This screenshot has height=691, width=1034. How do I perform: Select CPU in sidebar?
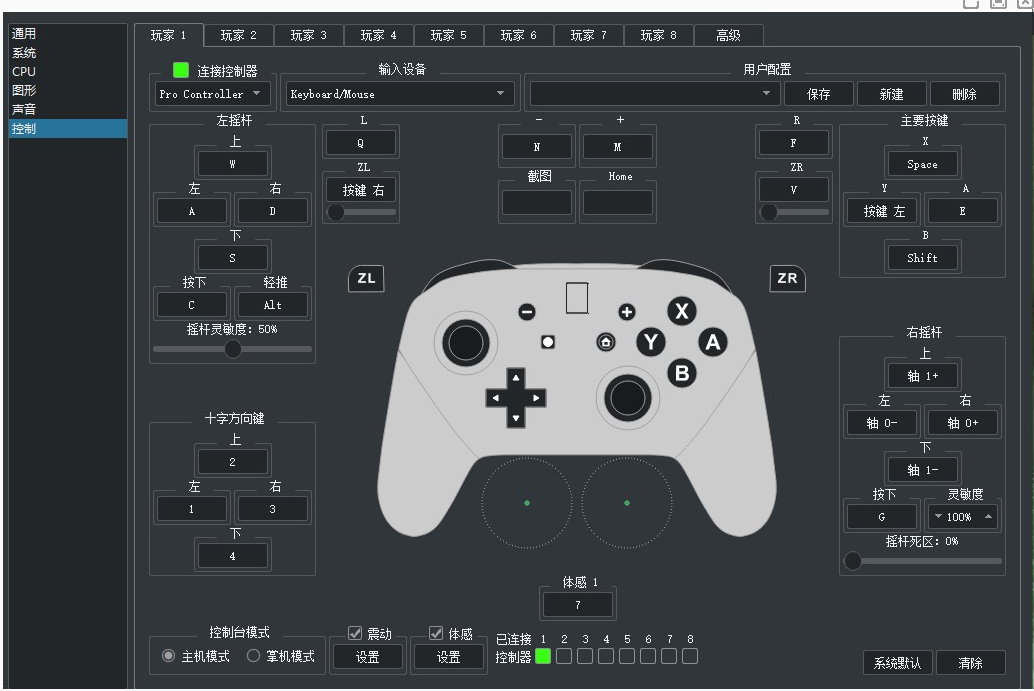tap(67, 71)
